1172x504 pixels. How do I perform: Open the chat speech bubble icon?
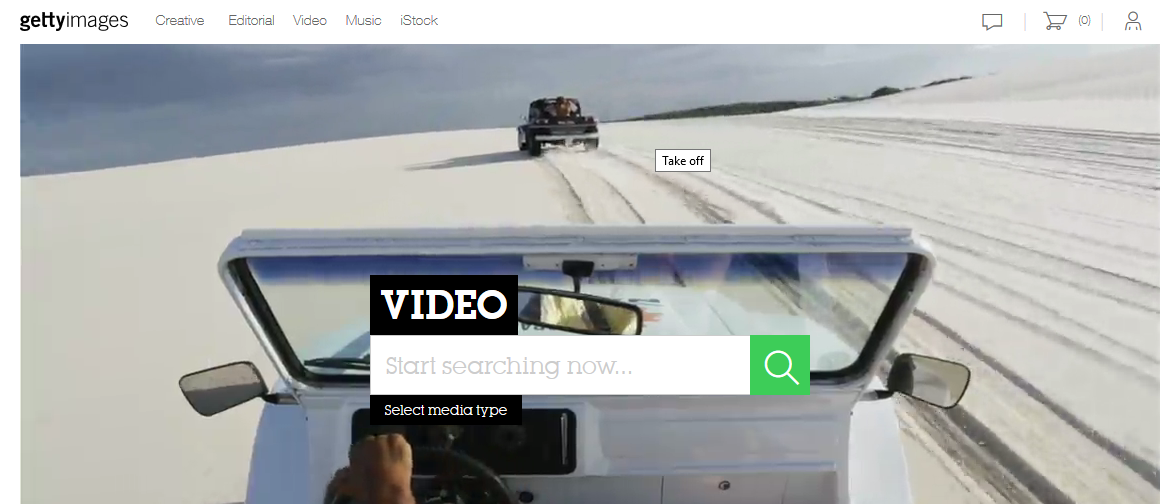(x=992, y=22)
